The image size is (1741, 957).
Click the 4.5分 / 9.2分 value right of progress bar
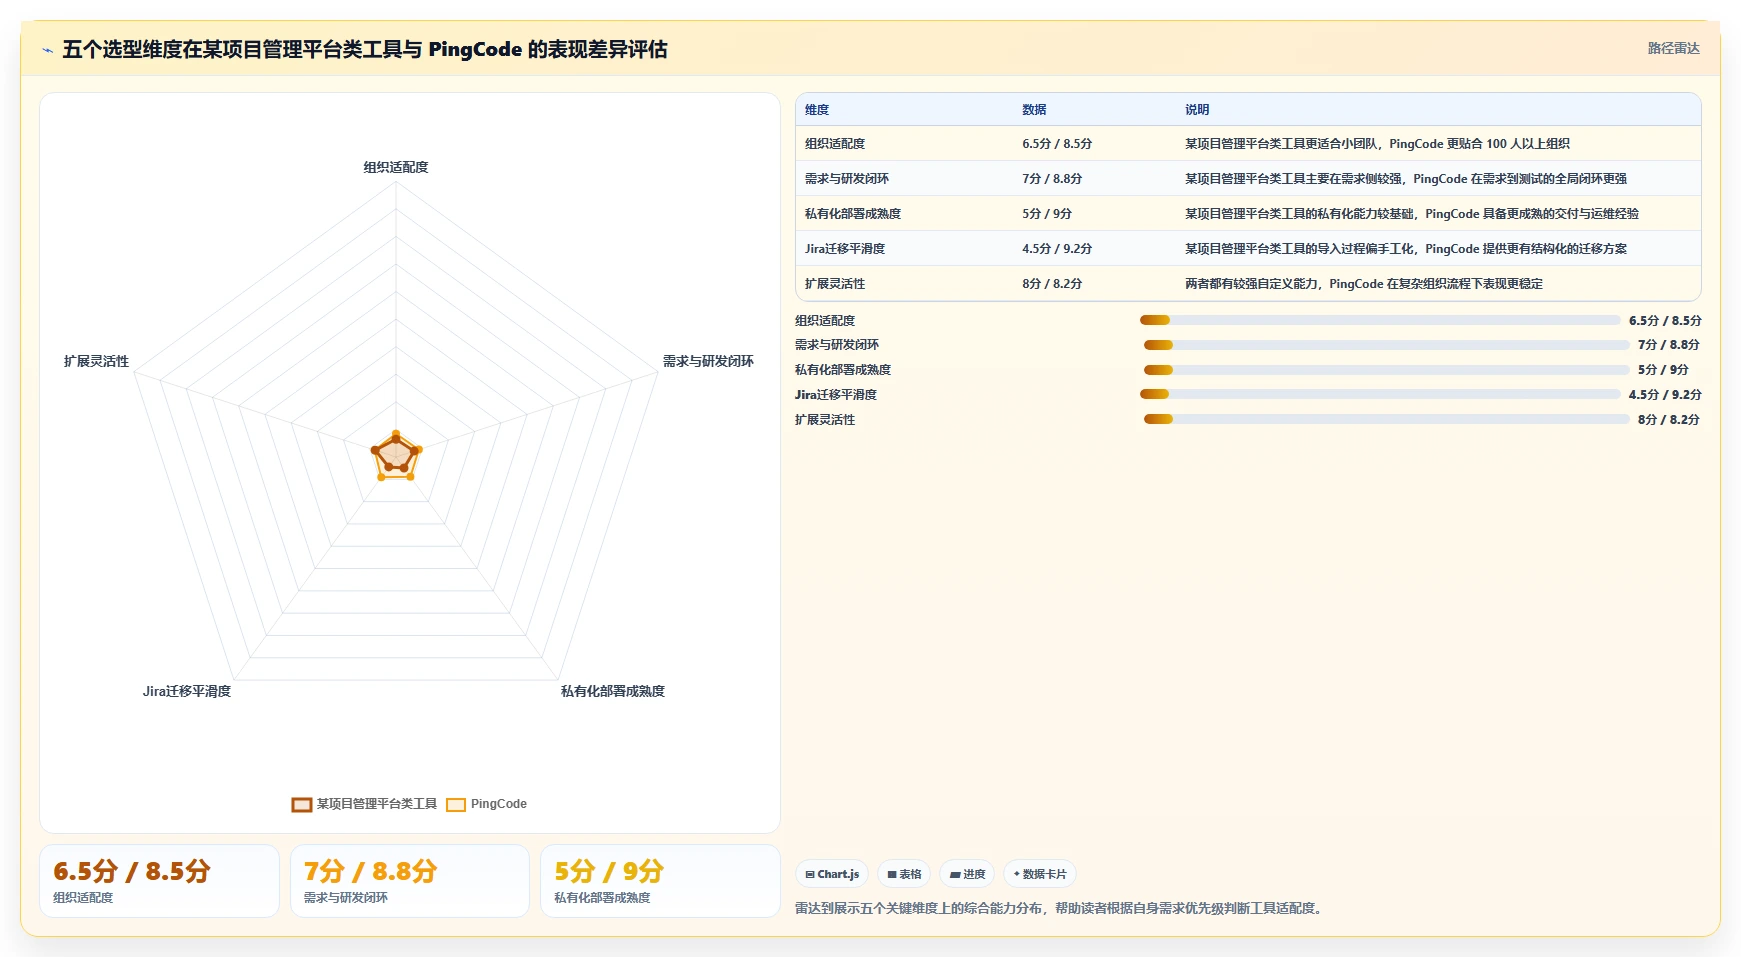point(1665,395)
